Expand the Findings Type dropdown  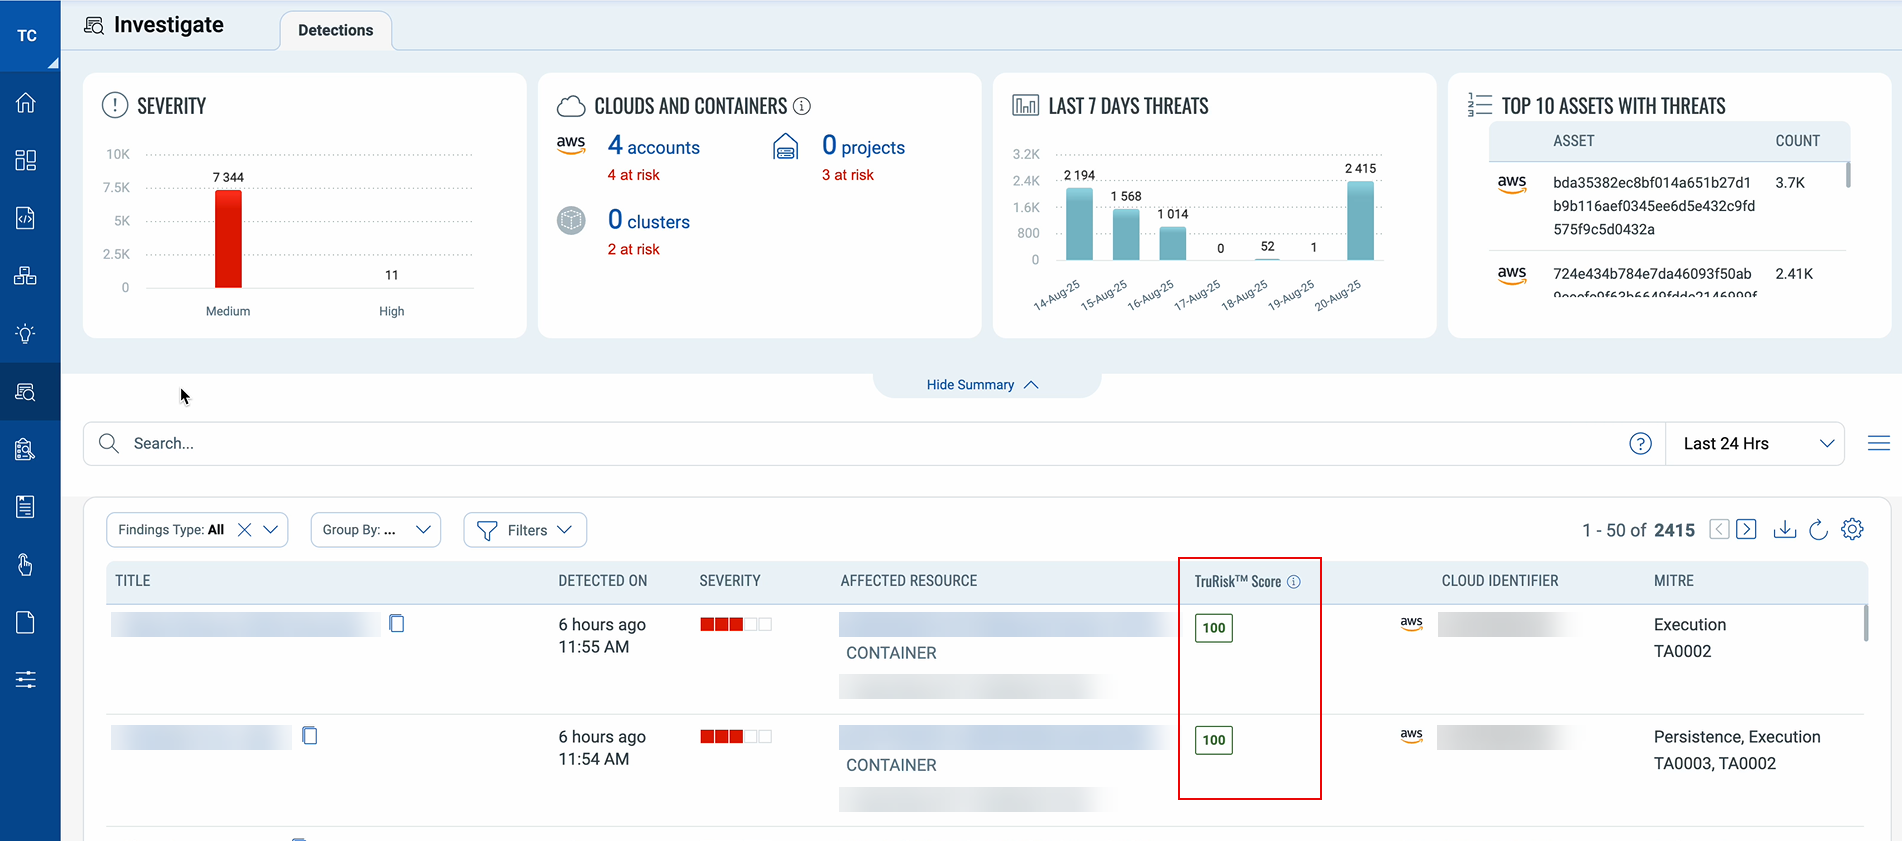tap(270, 530)
